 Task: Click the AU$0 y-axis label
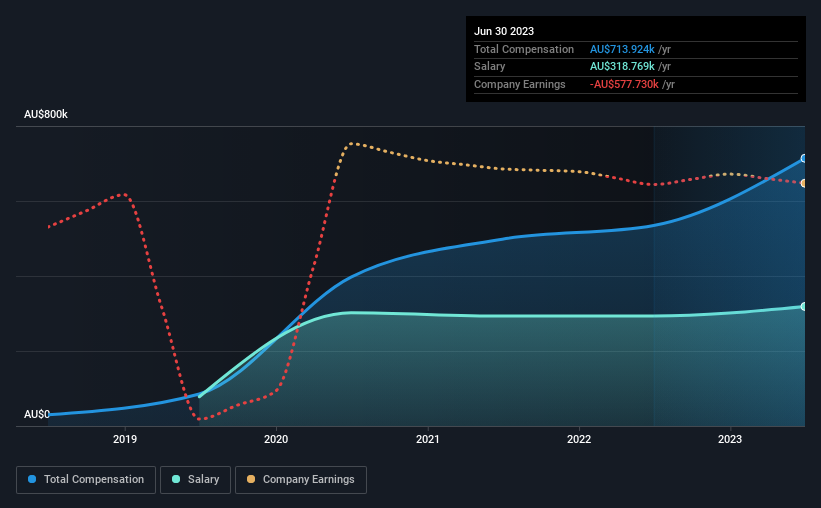(37, 414)
